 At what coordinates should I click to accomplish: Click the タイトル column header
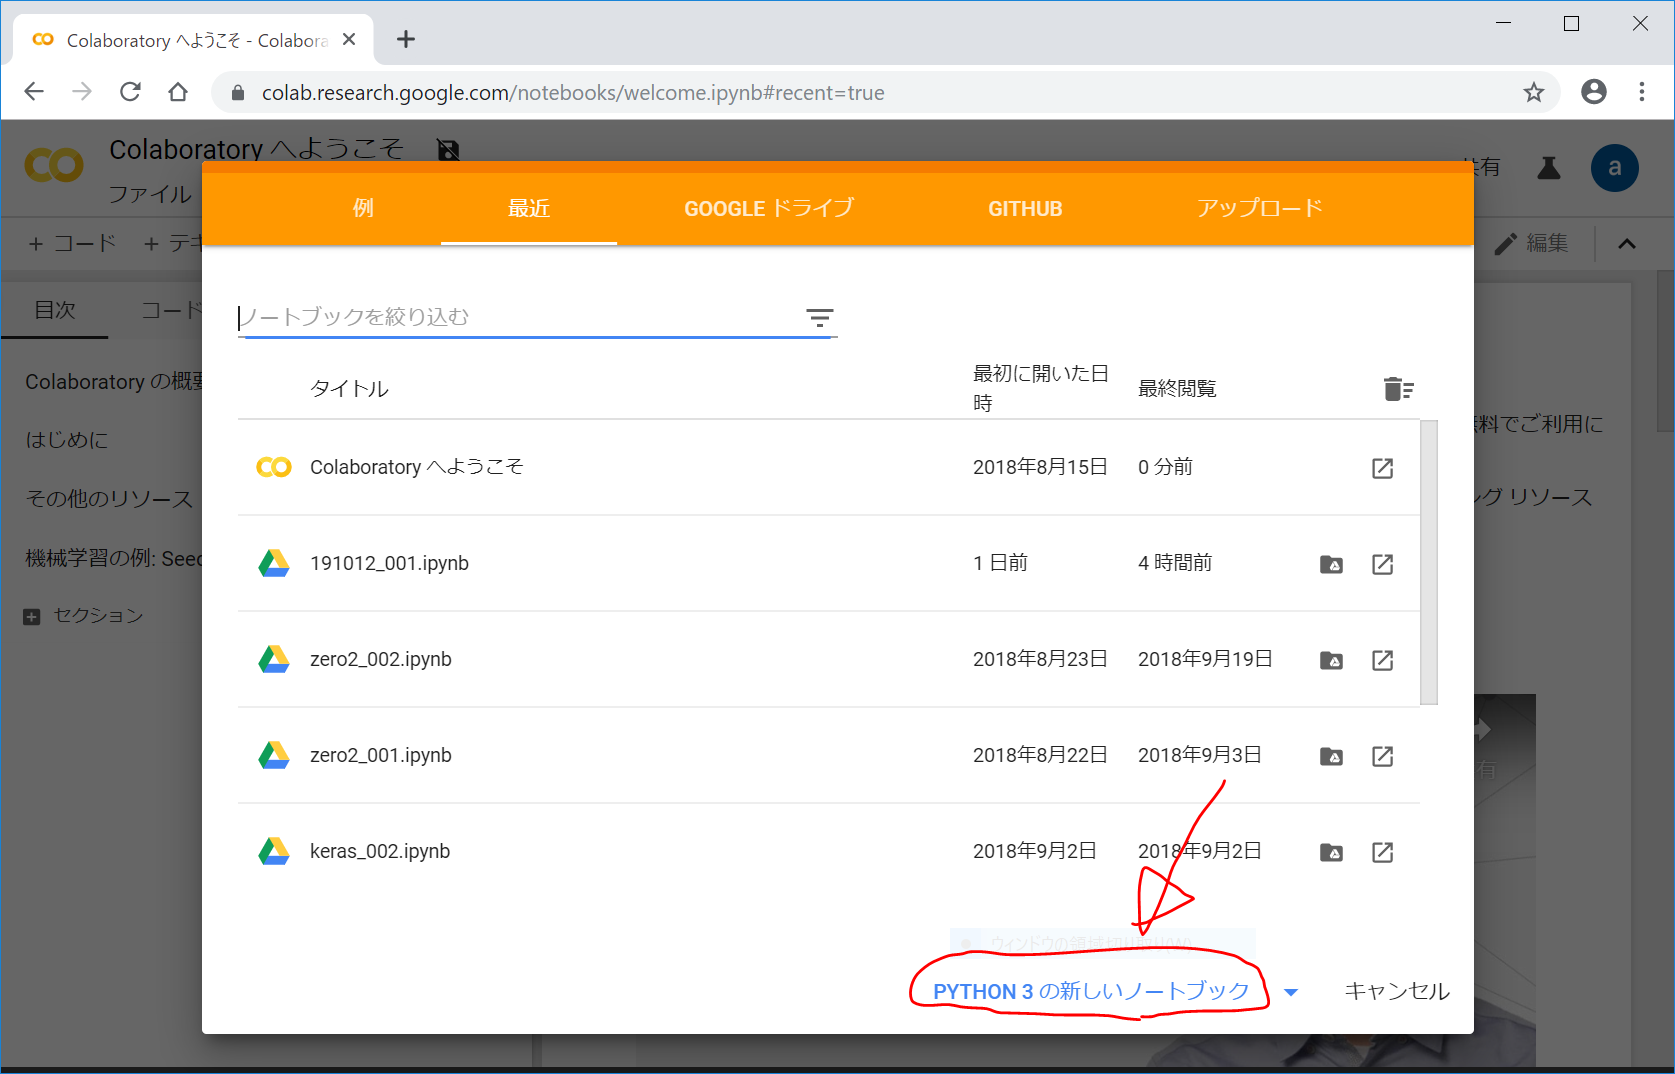[x=349, y=388]
